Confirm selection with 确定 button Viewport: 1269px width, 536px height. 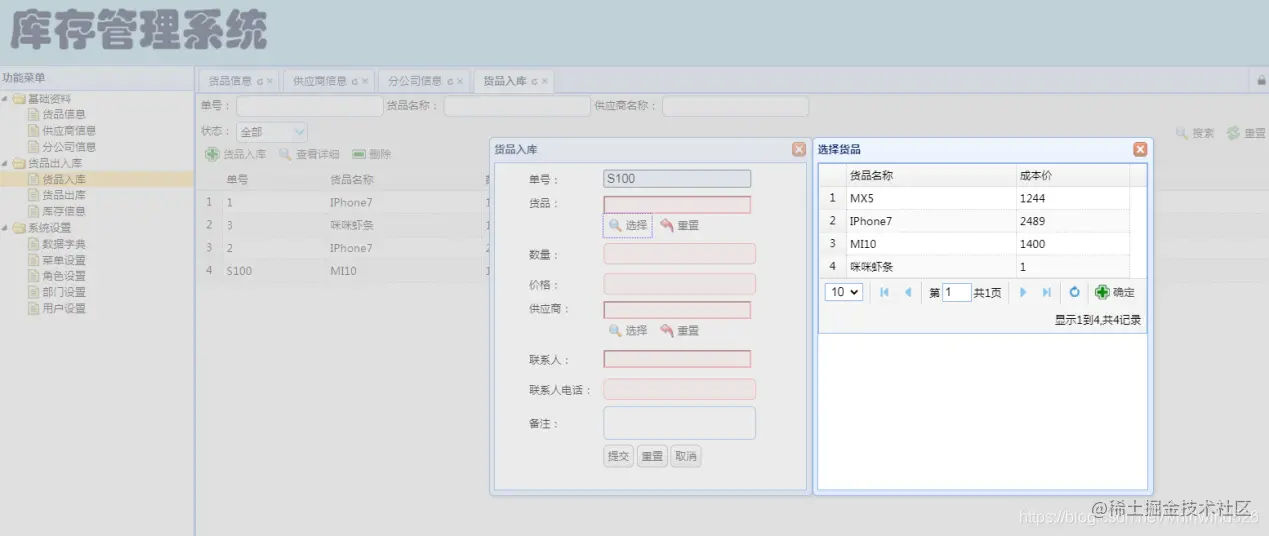(x=1115, y=292)
